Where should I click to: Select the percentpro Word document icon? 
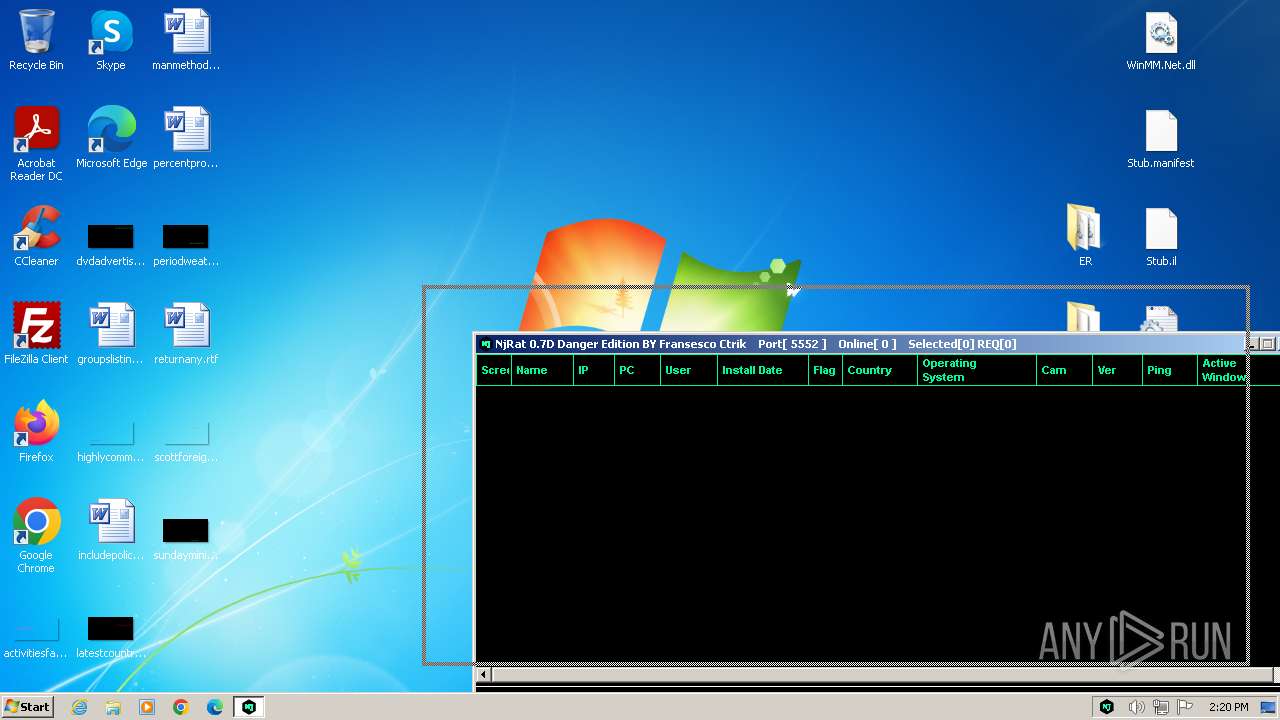[186, 138]
